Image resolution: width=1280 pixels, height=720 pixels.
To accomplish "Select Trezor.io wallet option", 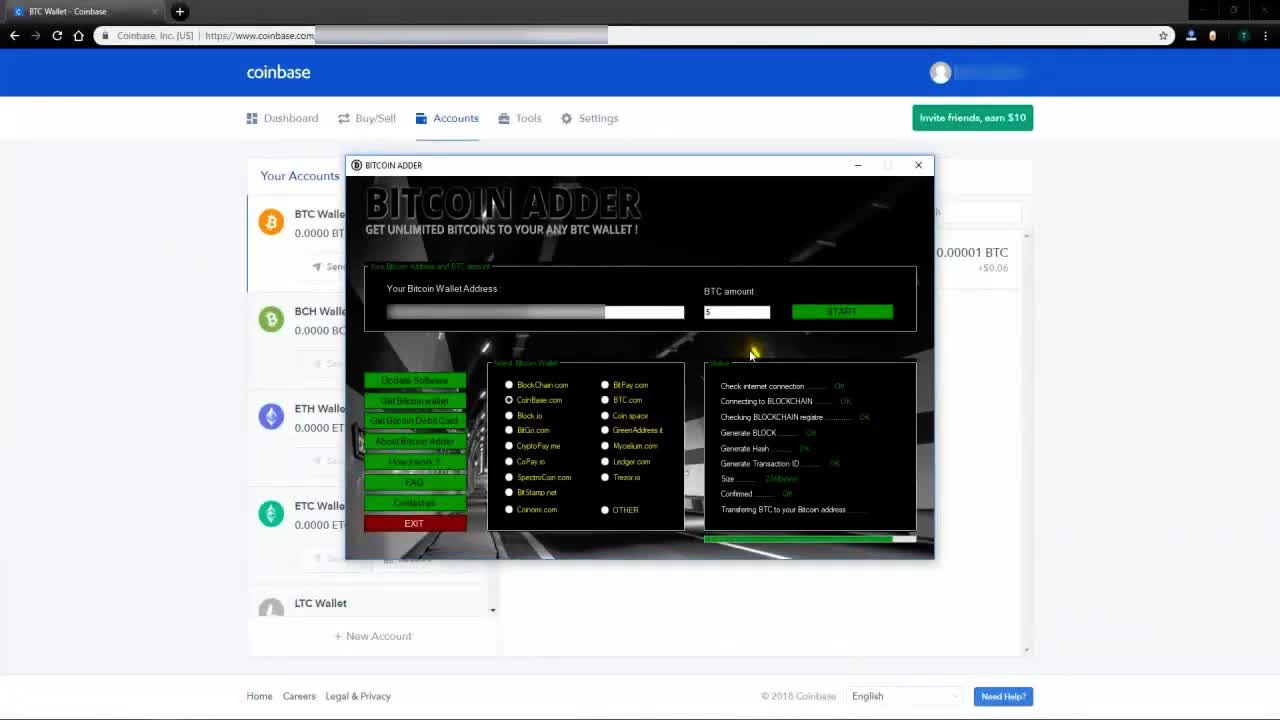I will [605, 478].
